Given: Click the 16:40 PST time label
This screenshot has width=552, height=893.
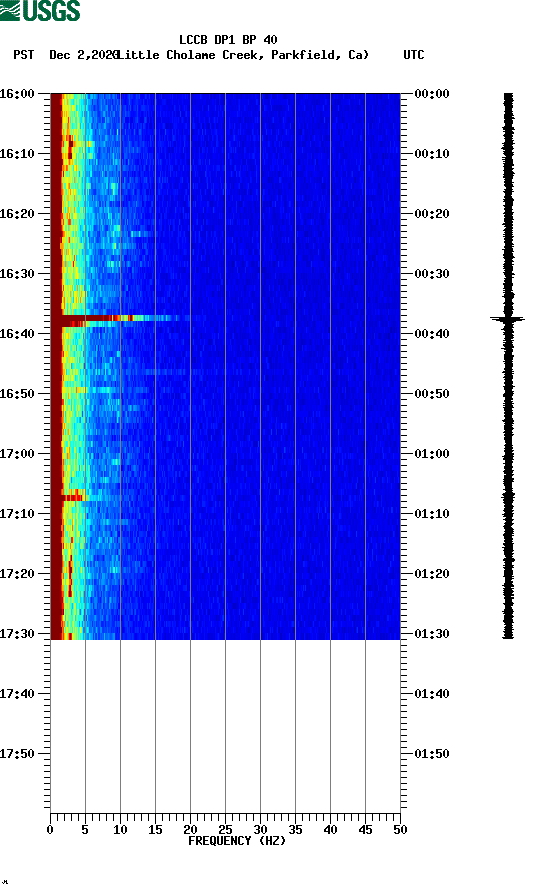Looking at the screenshot, I should tap(17, 334).
